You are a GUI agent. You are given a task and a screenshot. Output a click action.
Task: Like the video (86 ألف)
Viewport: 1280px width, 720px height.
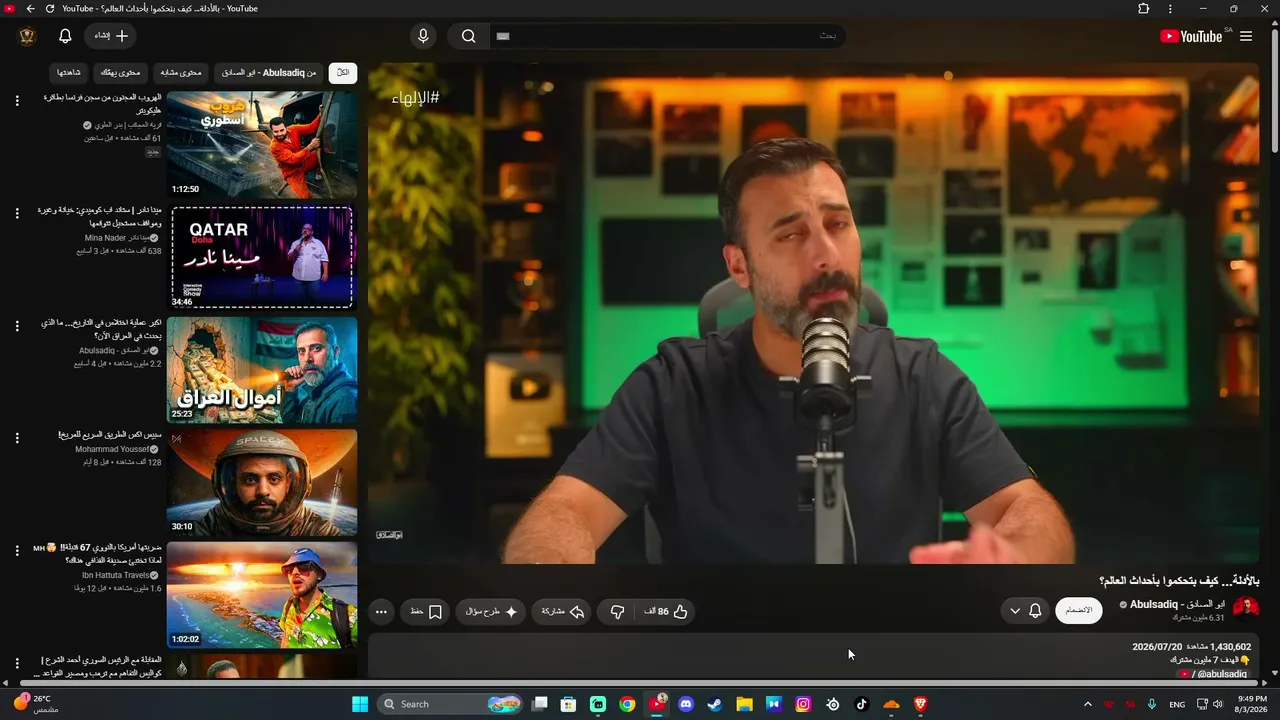pos(666,612)
